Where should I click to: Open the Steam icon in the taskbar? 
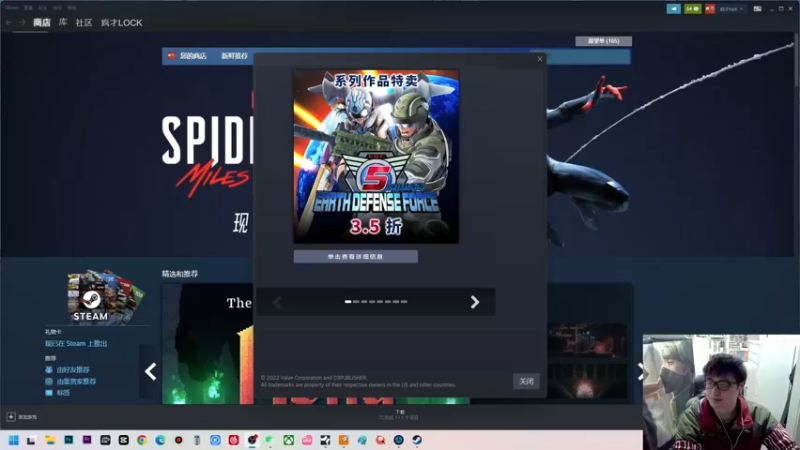coord(417,440)
